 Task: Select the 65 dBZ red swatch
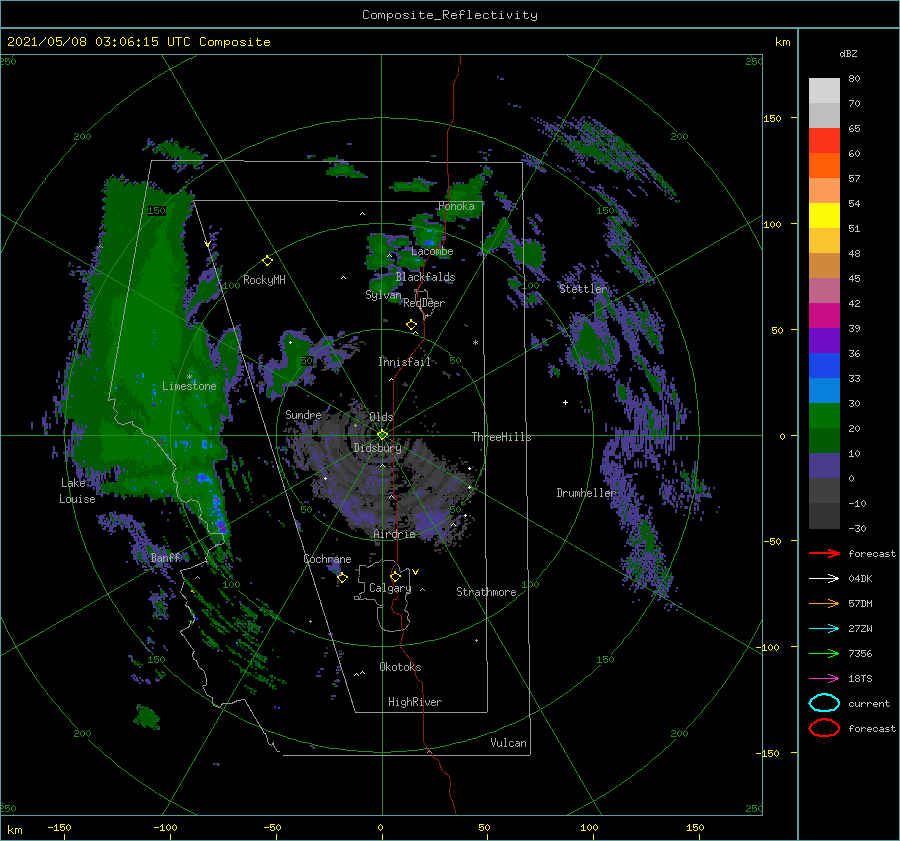coord(824,141)
